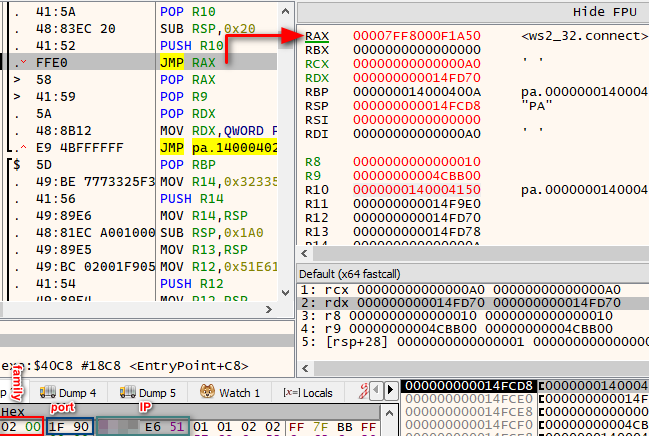Select the JMP pa.14000402 instruction

point(219,147)
